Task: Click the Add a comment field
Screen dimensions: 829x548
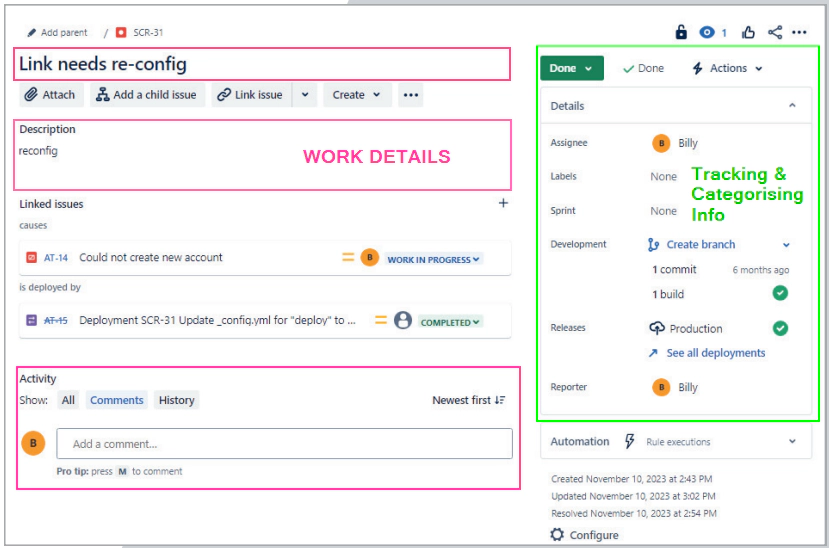Action: tap(284, 444)
